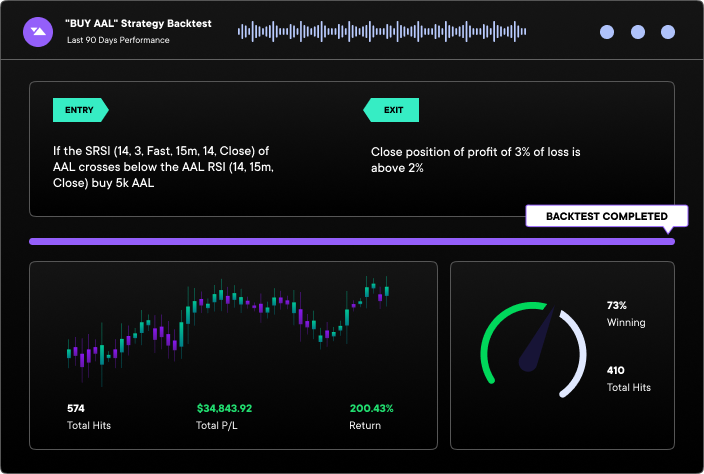Click the 73% Winning stat
This screenshot has width=704, height=474.
[616, 305]
